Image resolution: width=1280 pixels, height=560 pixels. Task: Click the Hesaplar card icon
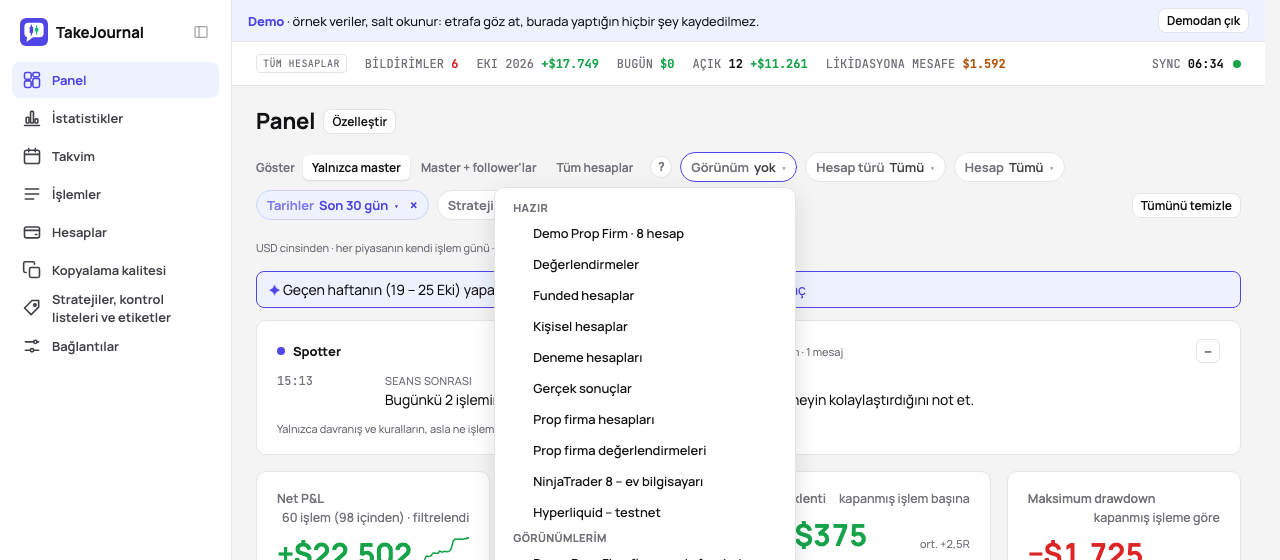click(32, 232)
